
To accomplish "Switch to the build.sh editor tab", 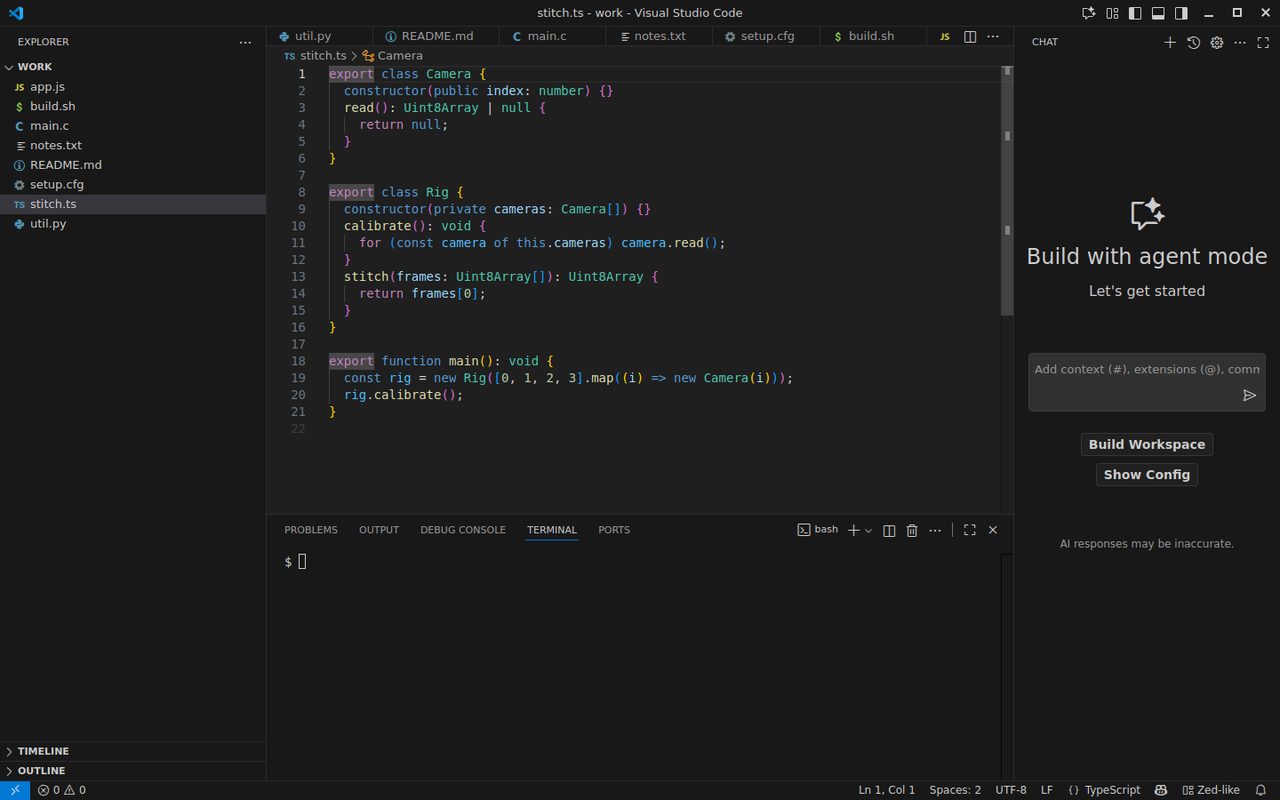I will point(873,36).
